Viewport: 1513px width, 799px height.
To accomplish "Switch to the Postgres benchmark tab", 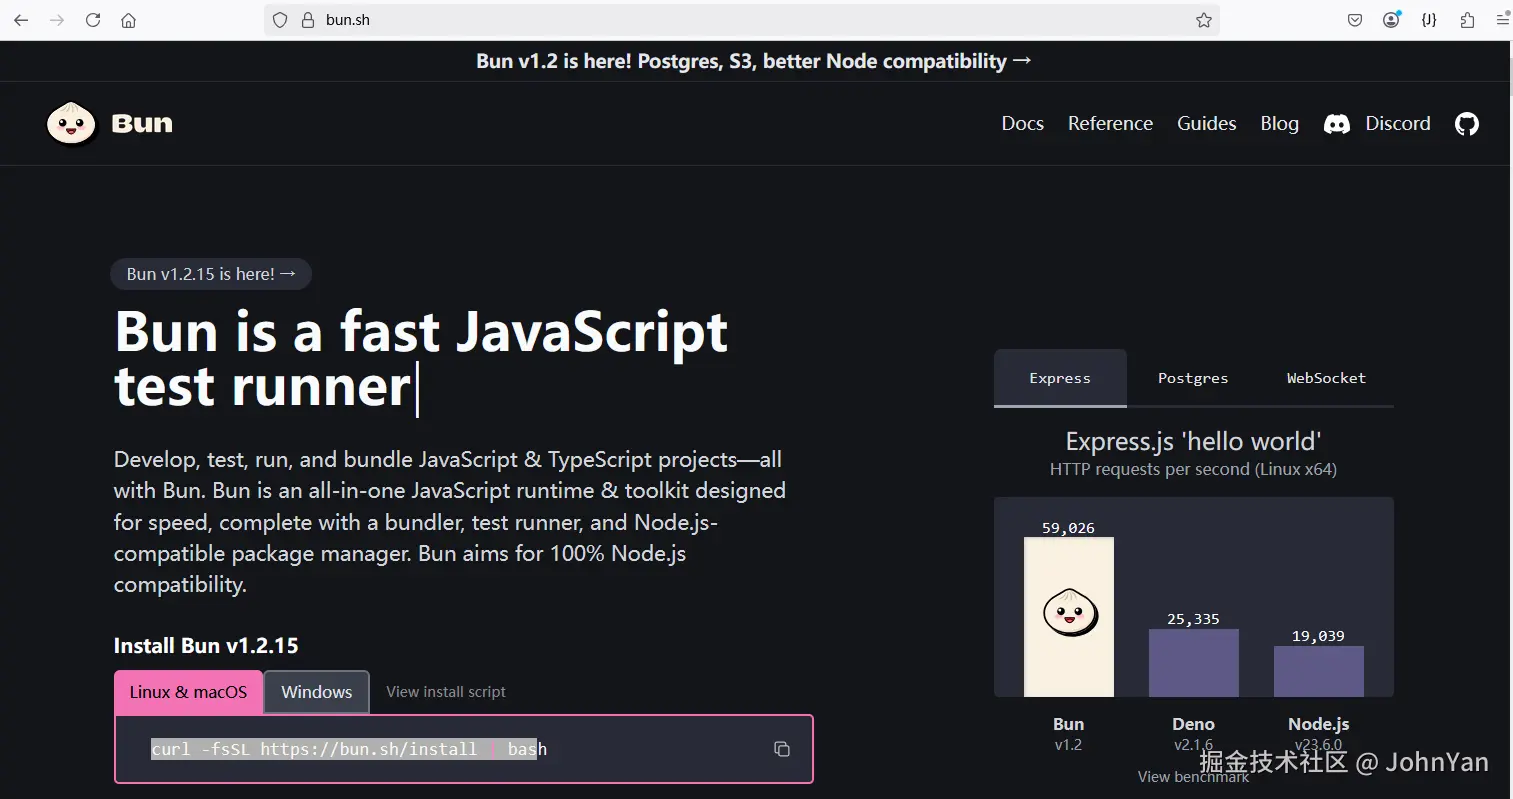I will pos(1193,378).
